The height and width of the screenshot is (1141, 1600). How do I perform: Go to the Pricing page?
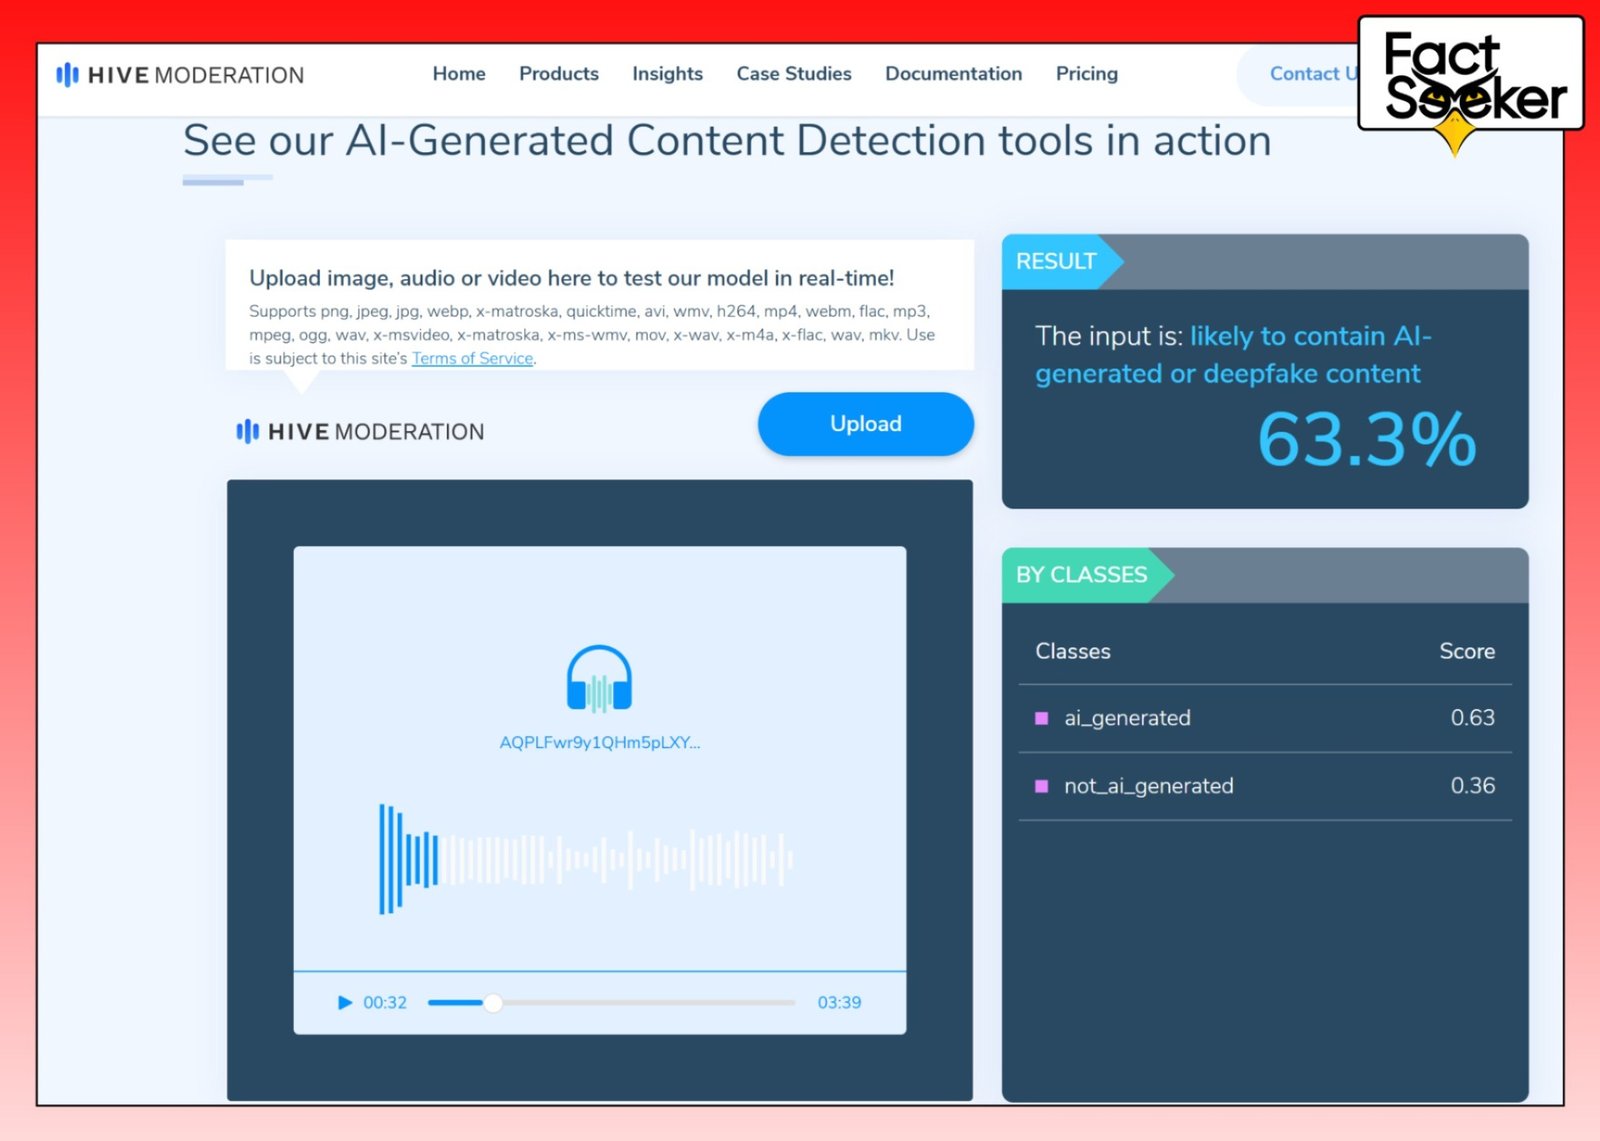1087,74
